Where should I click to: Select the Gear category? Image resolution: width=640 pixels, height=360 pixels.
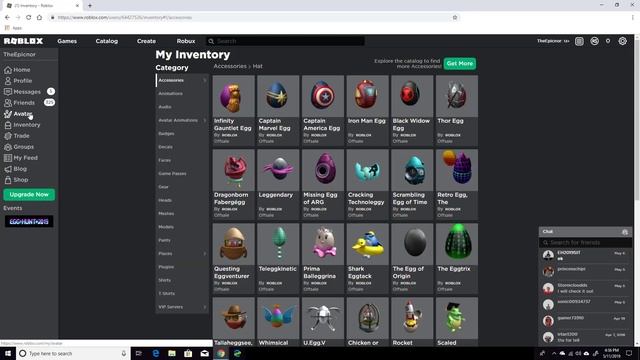[163, 187]
